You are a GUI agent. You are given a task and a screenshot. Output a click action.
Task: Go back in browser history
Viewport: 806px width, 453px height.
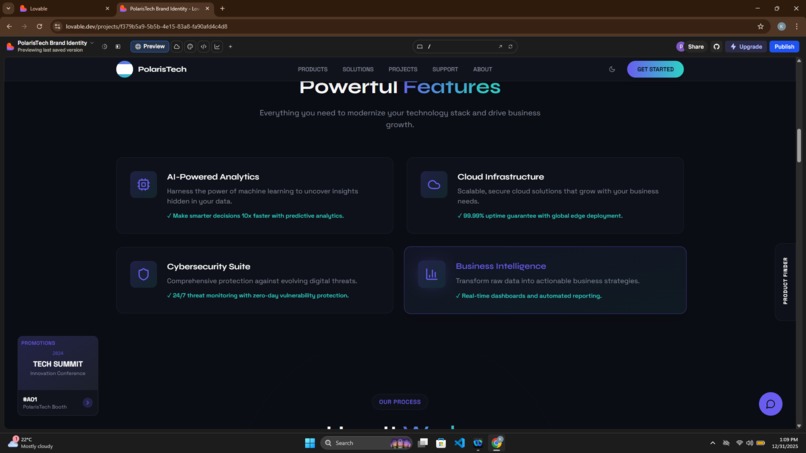(x=9, y=26)
